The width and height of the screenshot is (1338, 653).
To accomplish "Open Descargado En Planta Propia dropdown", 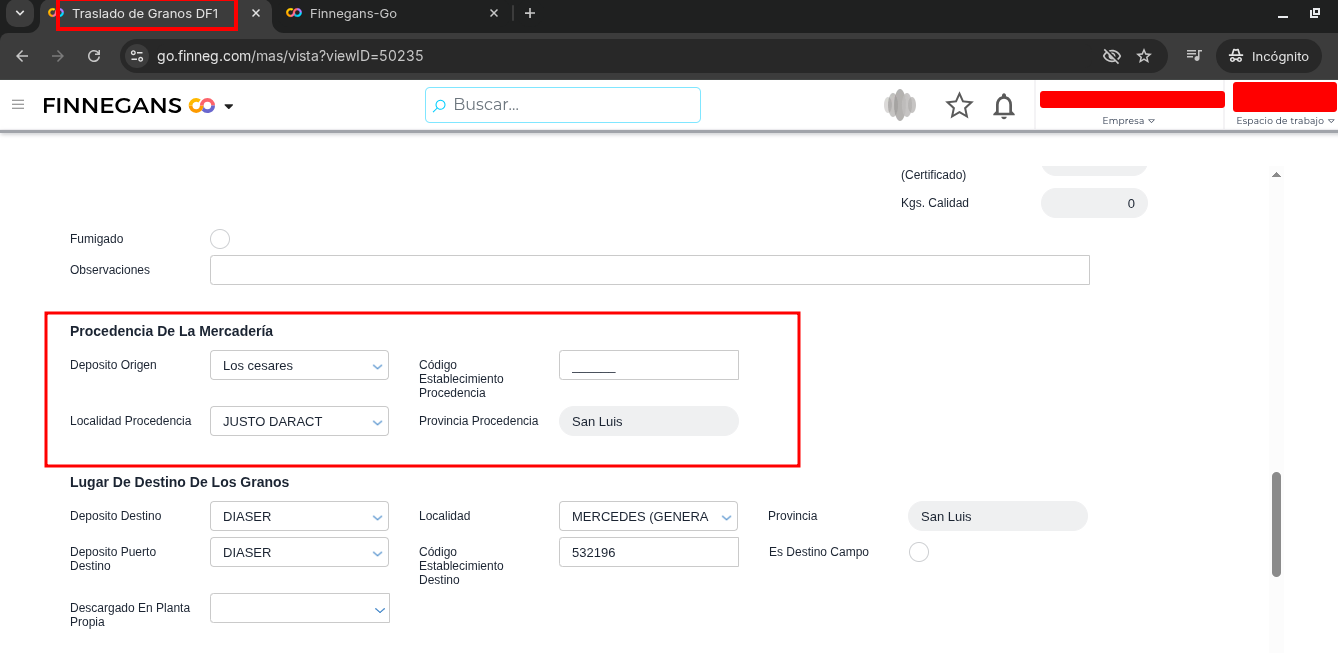I will (x=299, y=608).
